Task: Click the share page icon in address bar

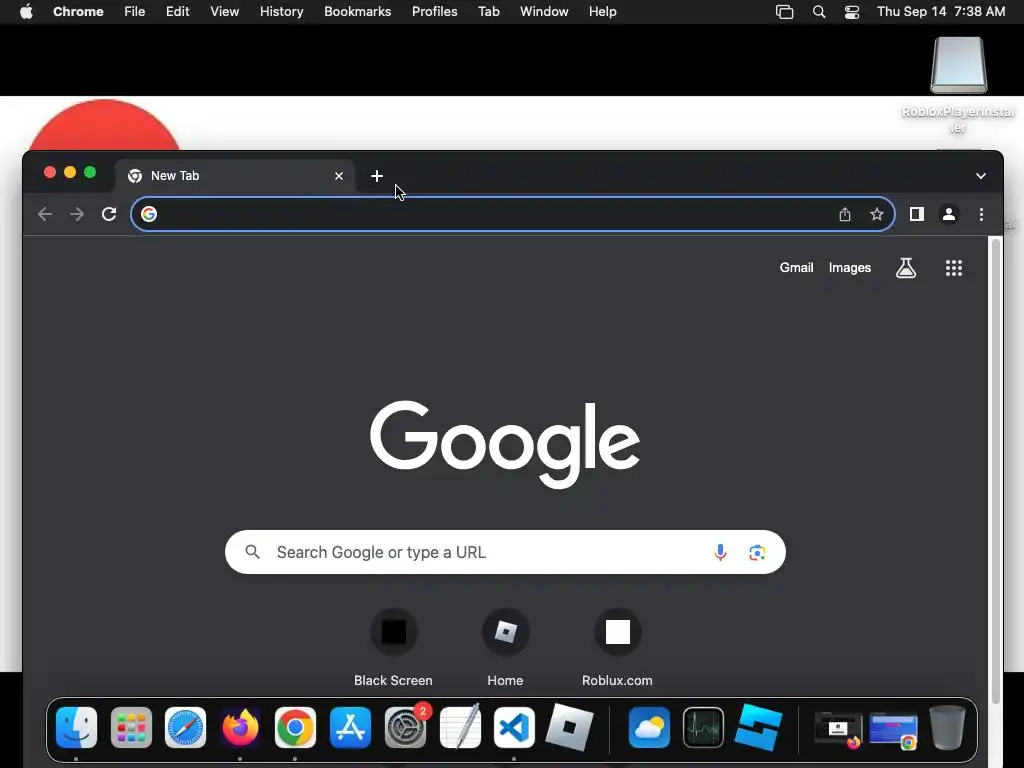Action: pos(844,214)
